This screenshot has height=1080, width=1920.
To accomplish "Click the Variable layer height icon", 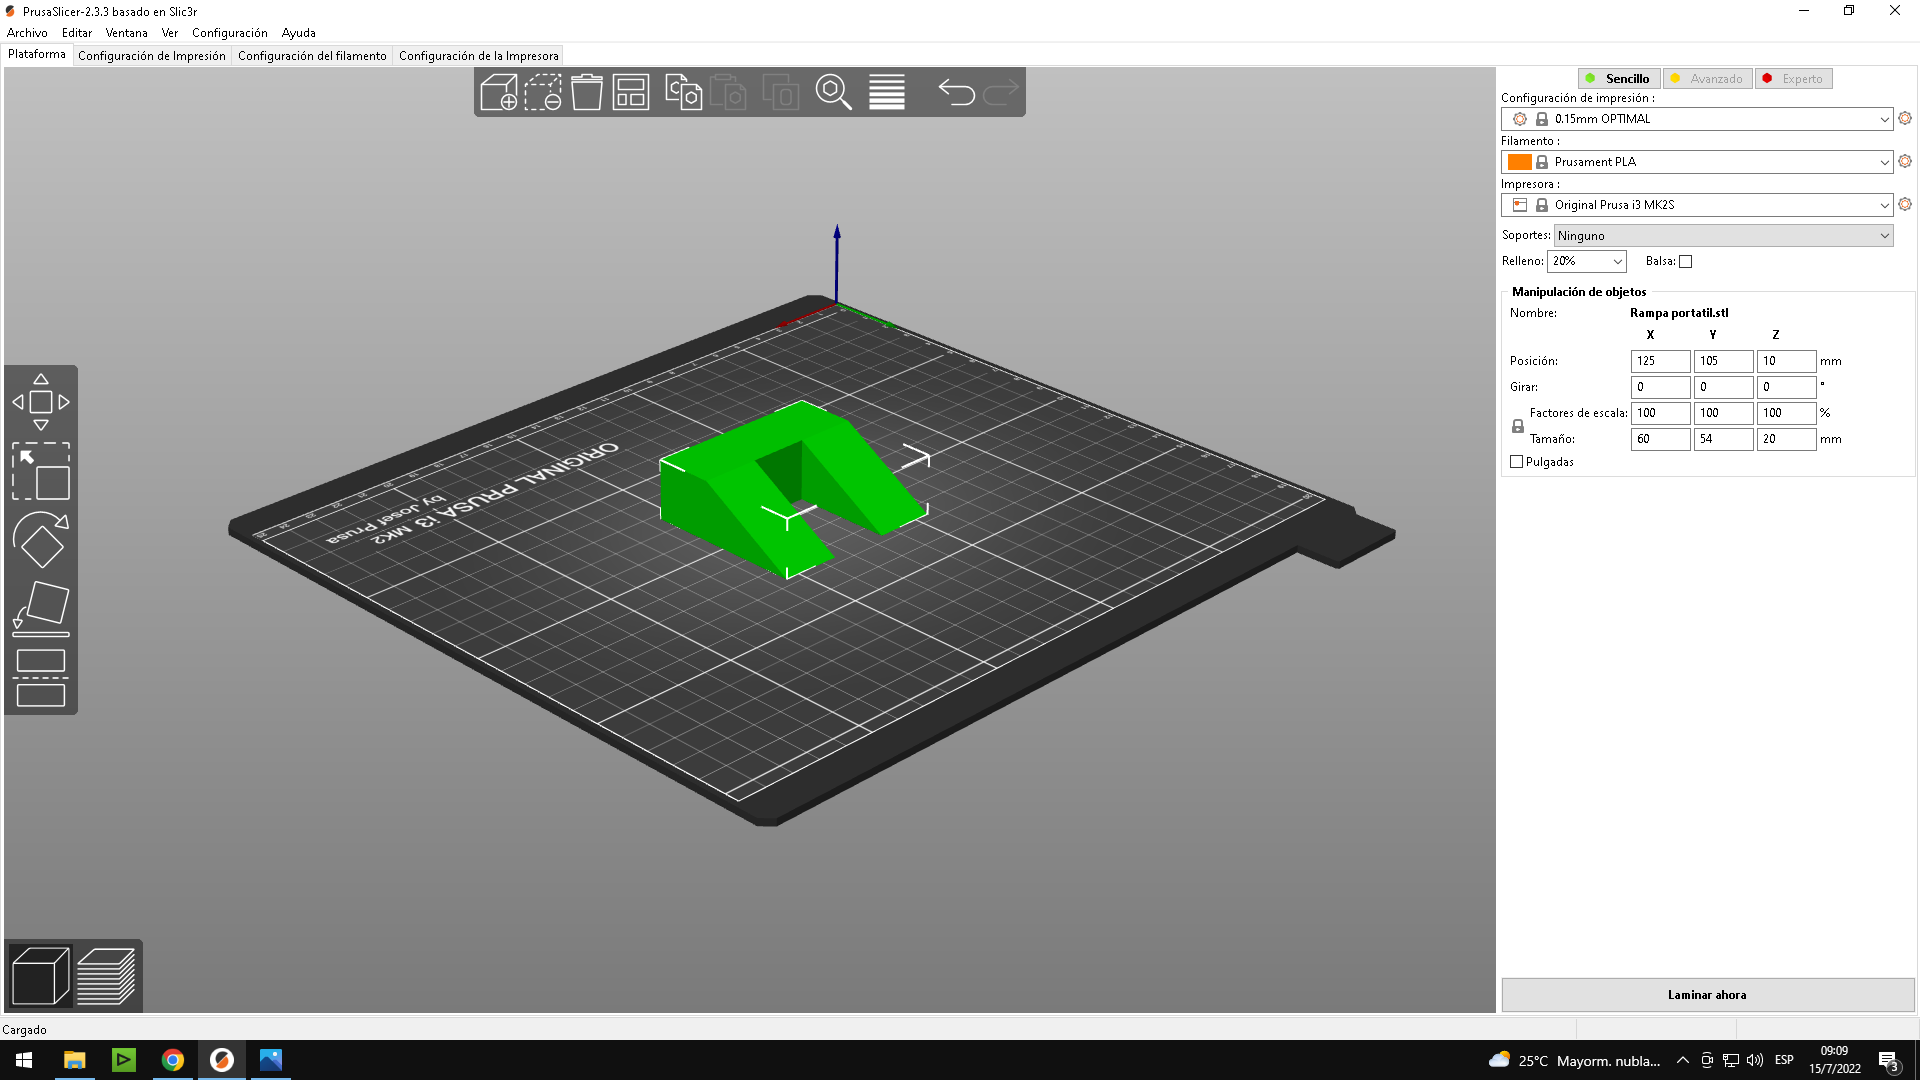I will pyautogui.click(x=887, y=92).
